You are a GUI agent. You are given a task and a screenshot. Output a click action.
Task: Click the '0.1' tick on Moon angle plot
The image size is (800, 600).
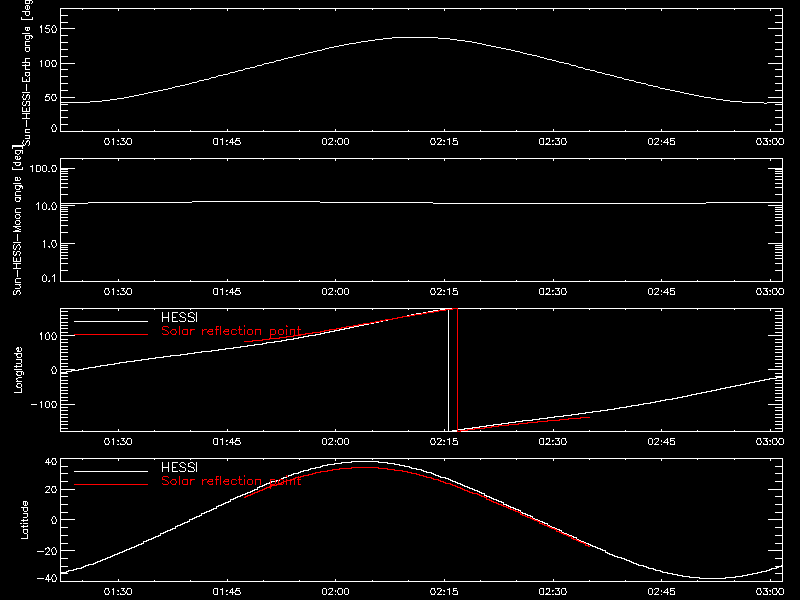tap(49, 278)
